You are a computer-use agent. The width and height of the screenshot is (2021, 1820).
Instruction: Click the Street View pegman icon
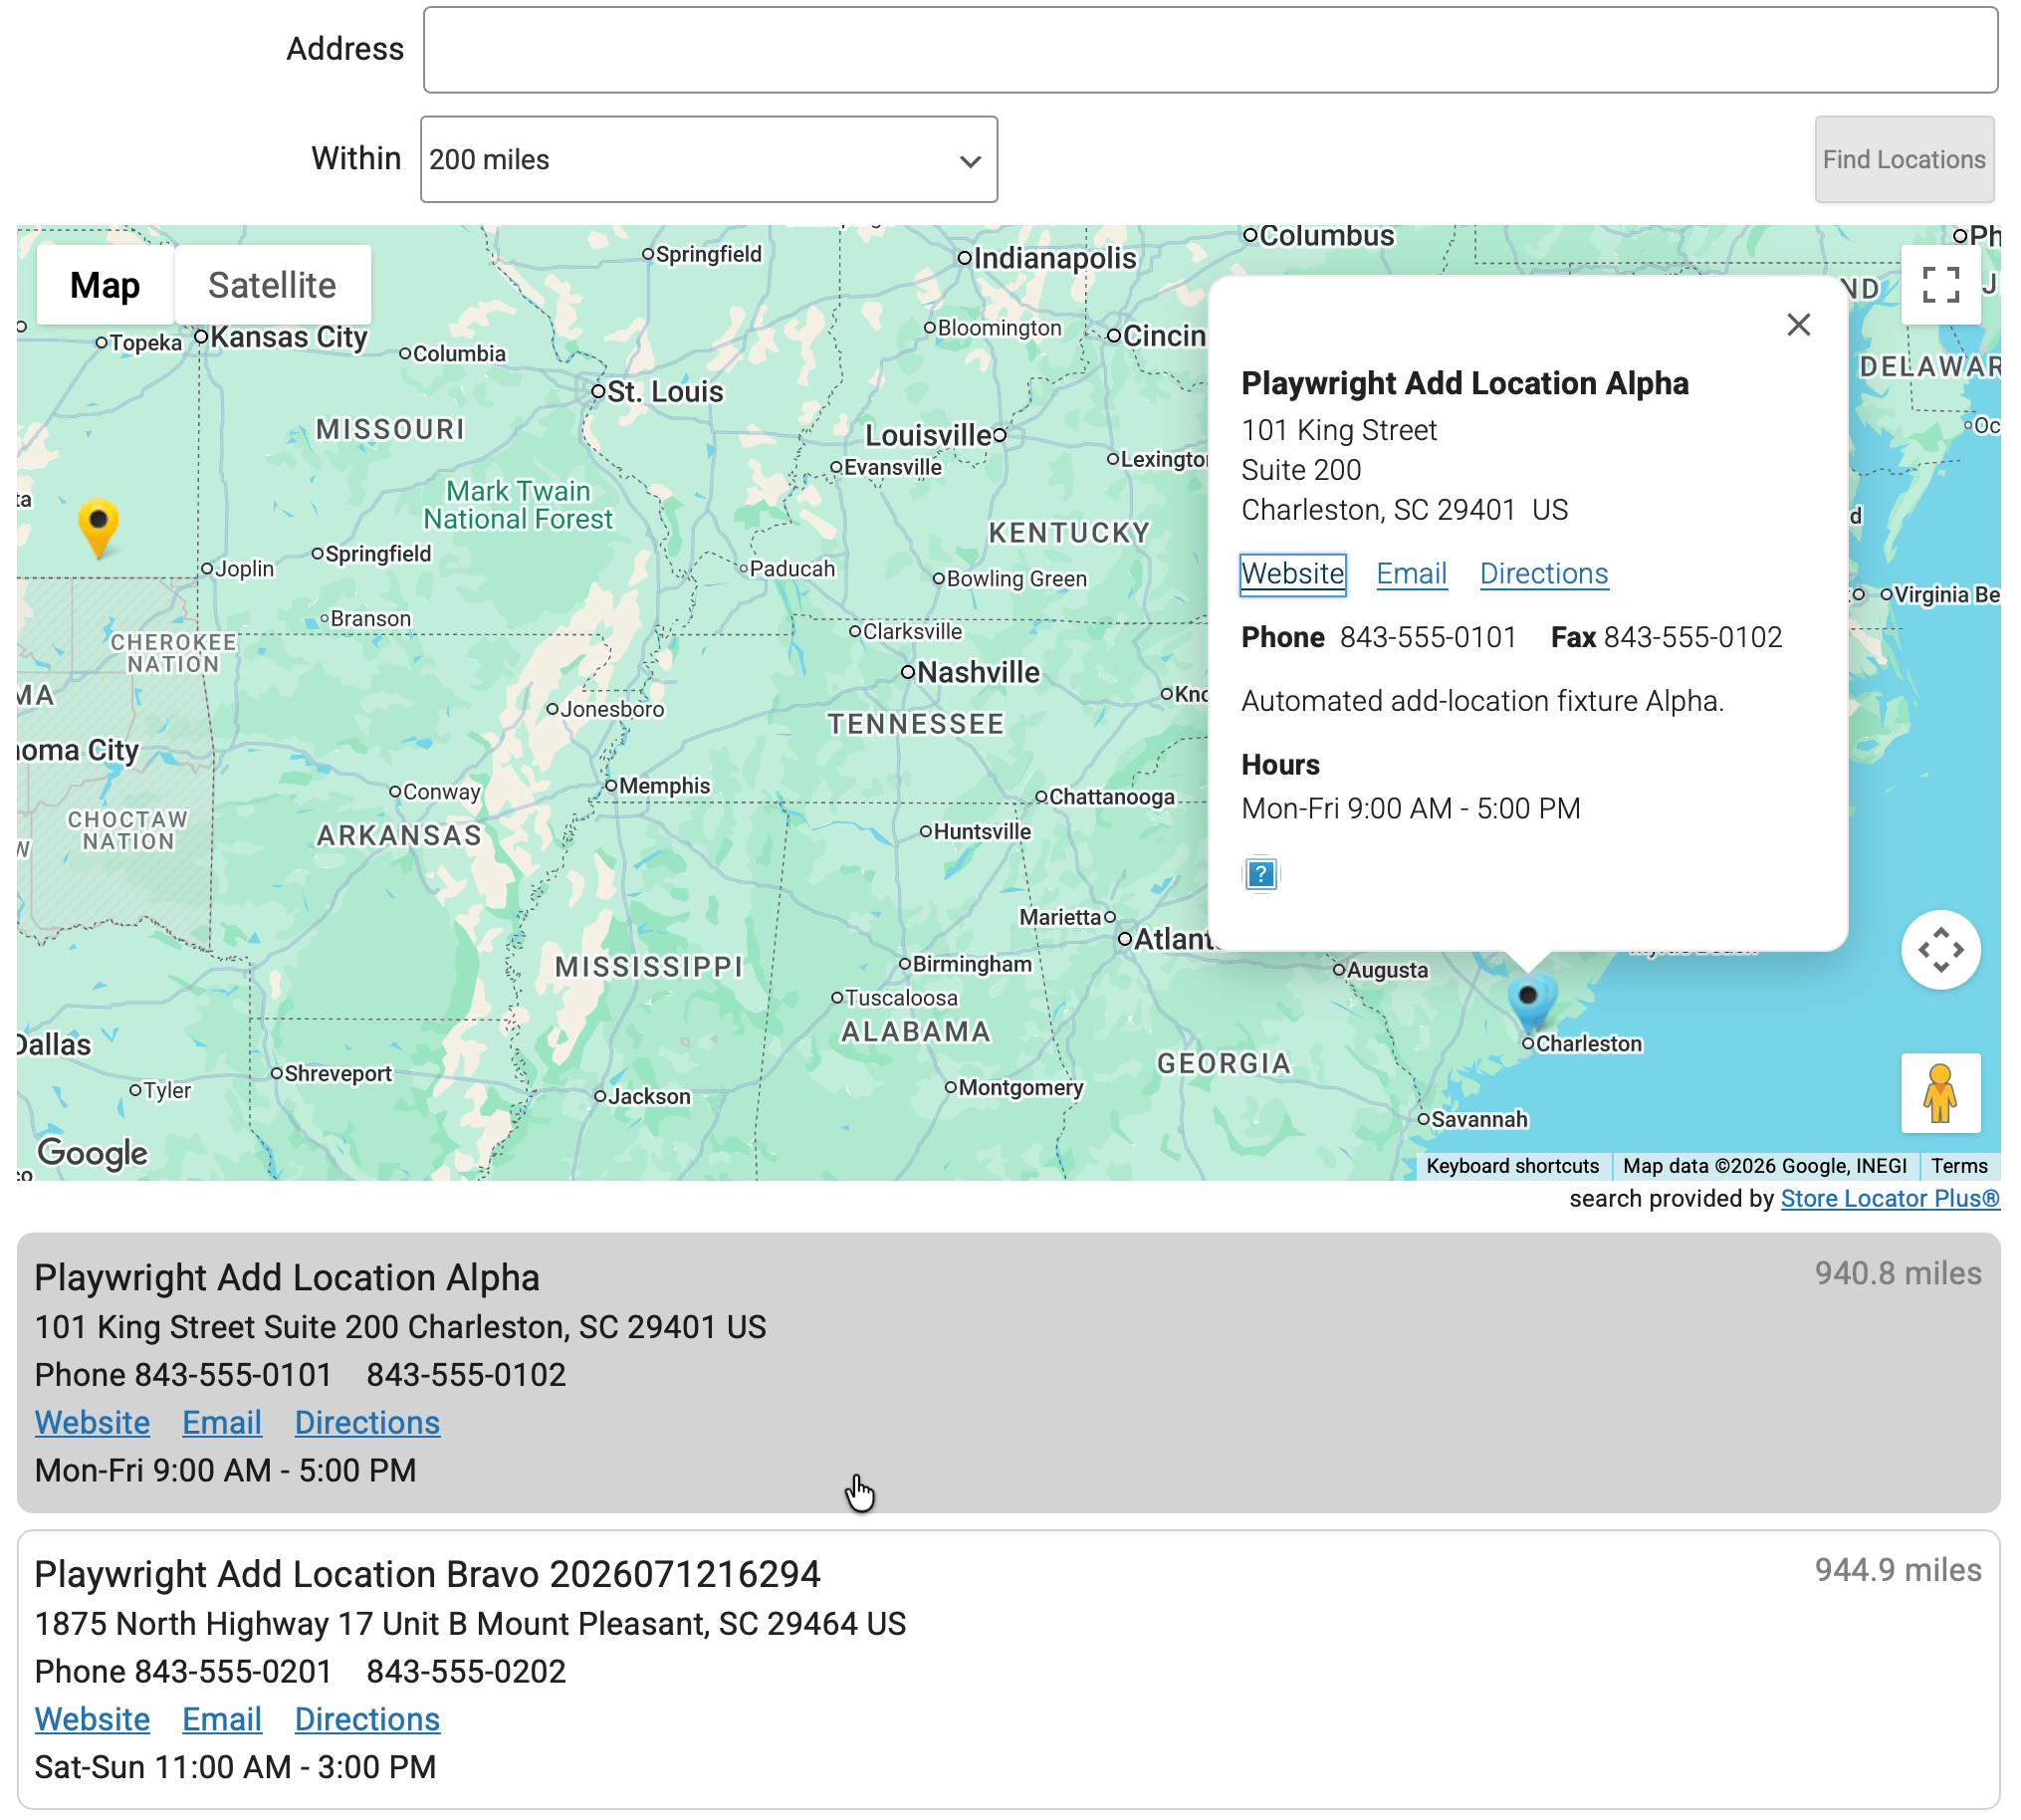coord(1940,1093)
